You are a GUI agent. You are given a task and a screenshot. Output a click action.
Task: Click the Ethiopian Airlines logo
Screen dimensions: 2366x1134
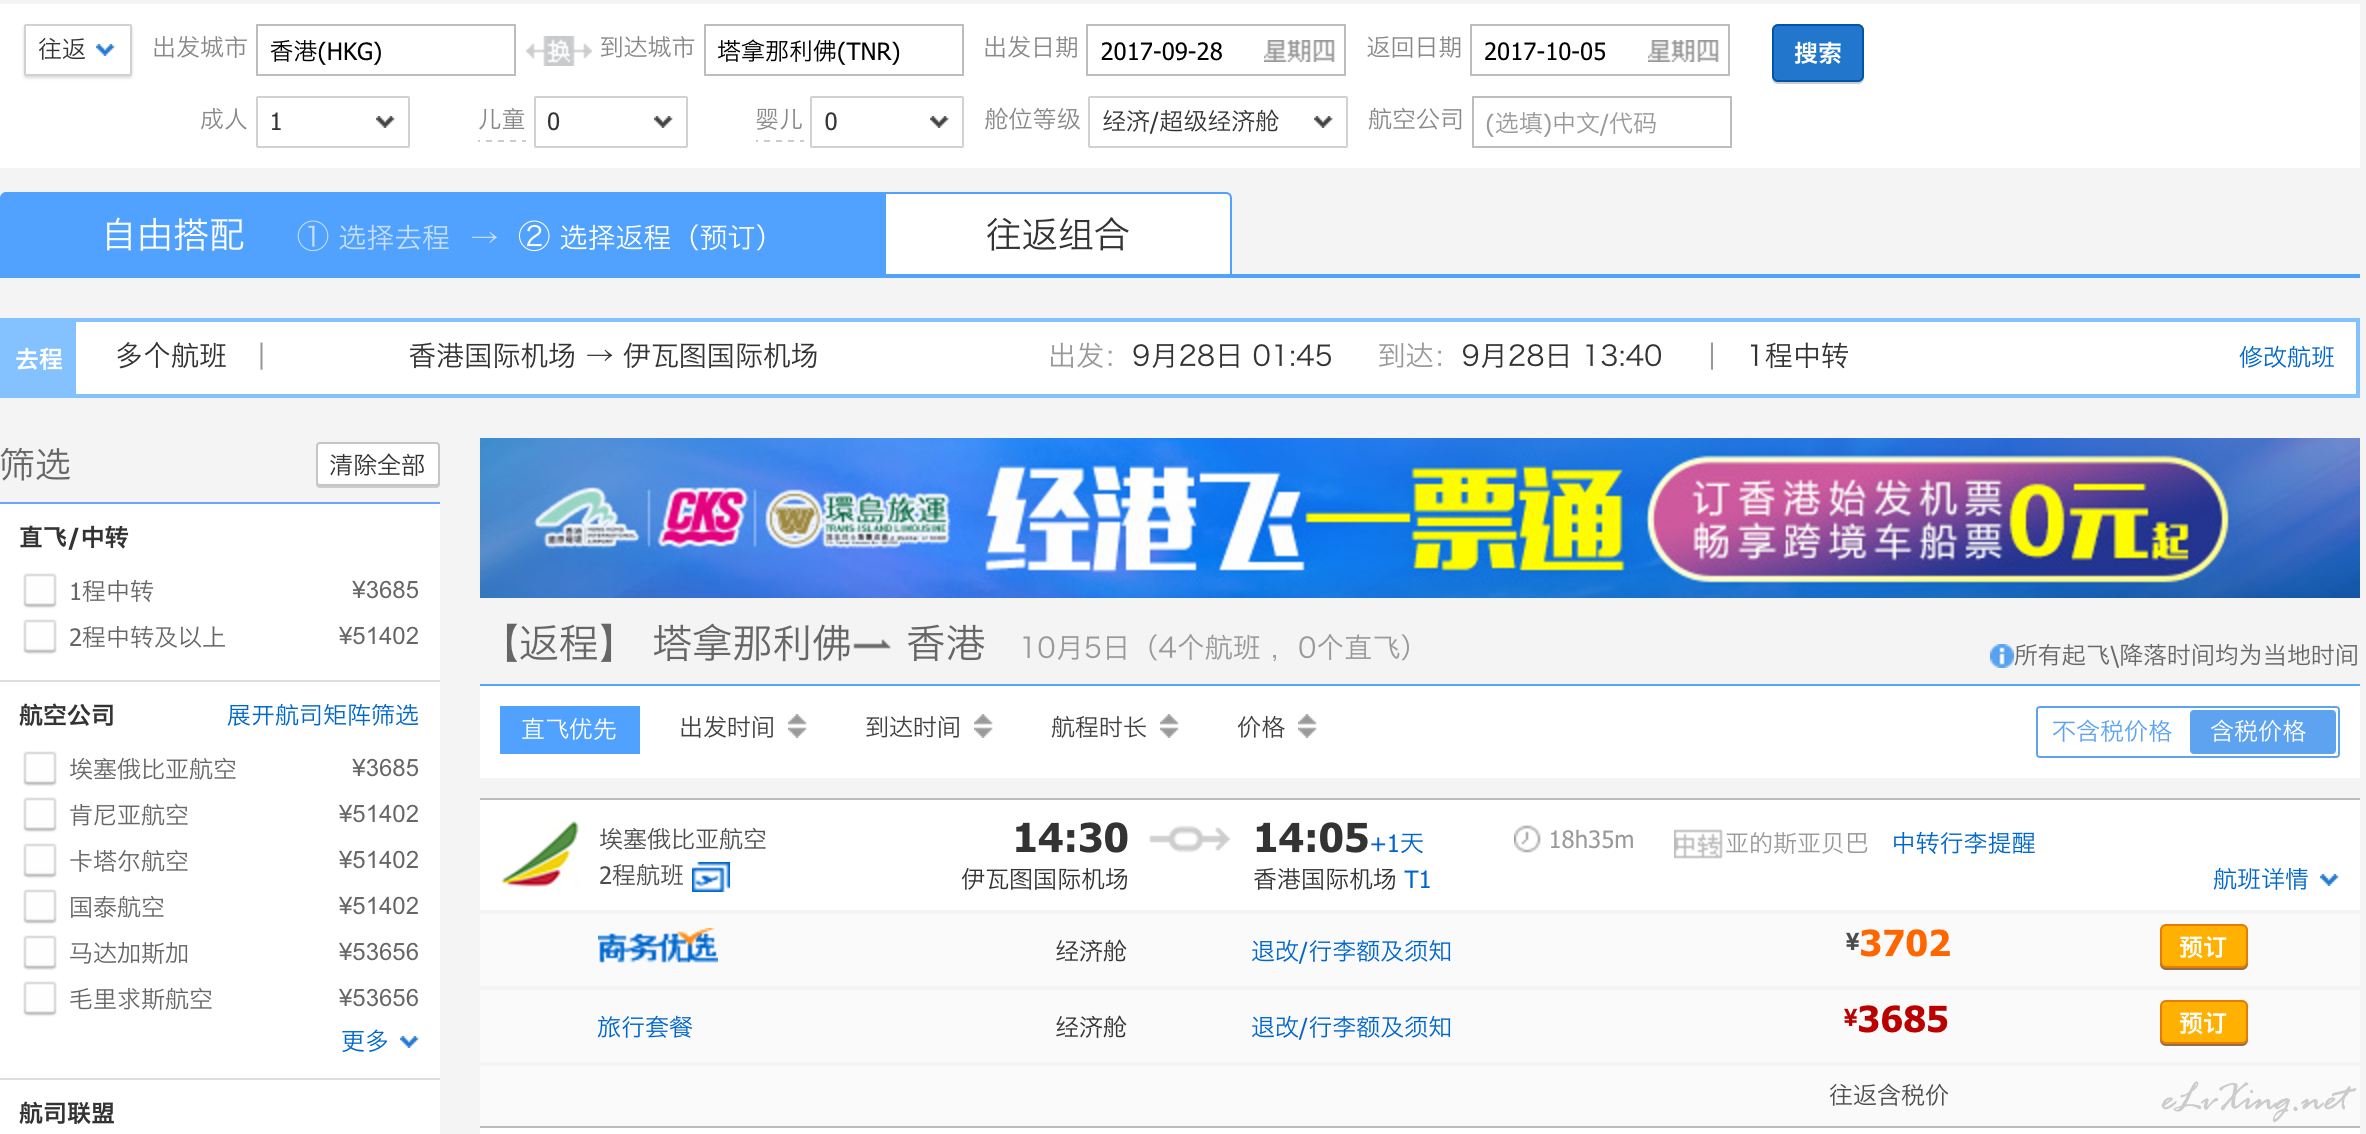click(541, 855)
